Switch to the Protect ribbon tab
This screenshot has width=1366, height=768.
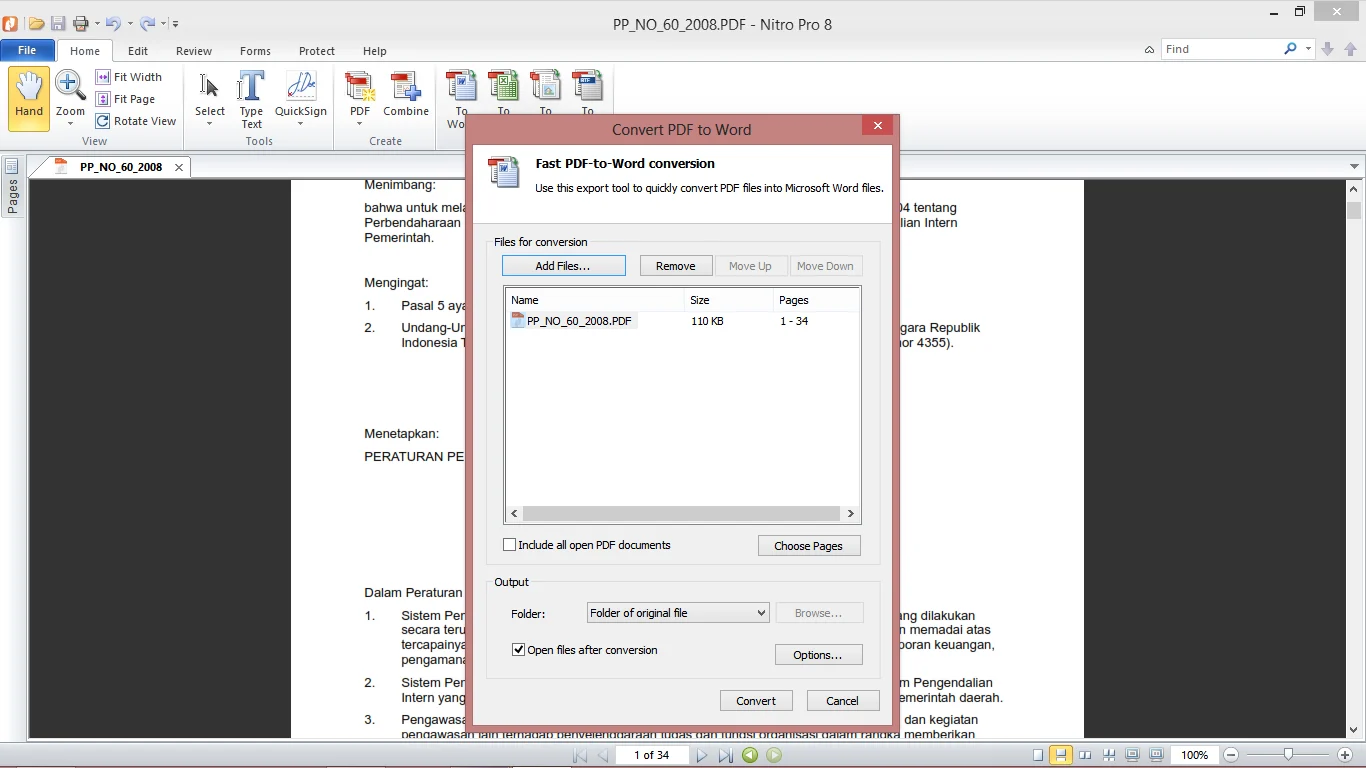(317, 51)
